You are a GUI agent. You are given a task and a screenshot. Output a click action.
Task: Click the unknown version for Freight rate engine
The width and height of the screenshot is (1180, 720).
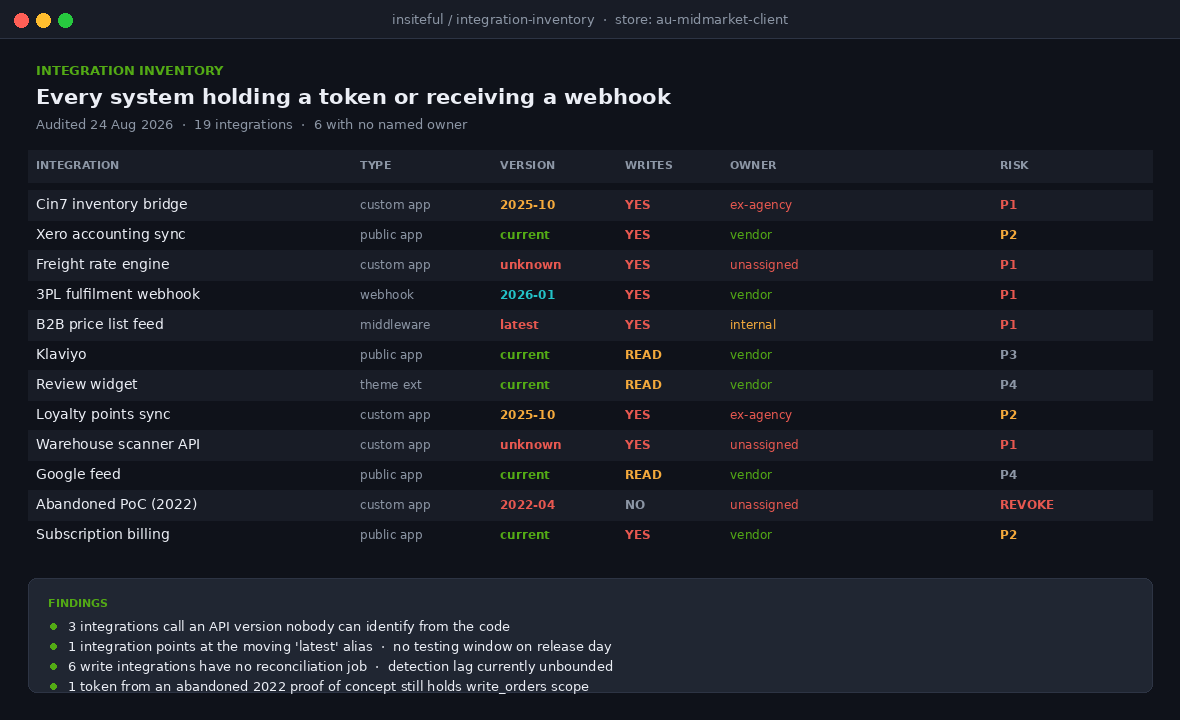[x=531, y=265]
